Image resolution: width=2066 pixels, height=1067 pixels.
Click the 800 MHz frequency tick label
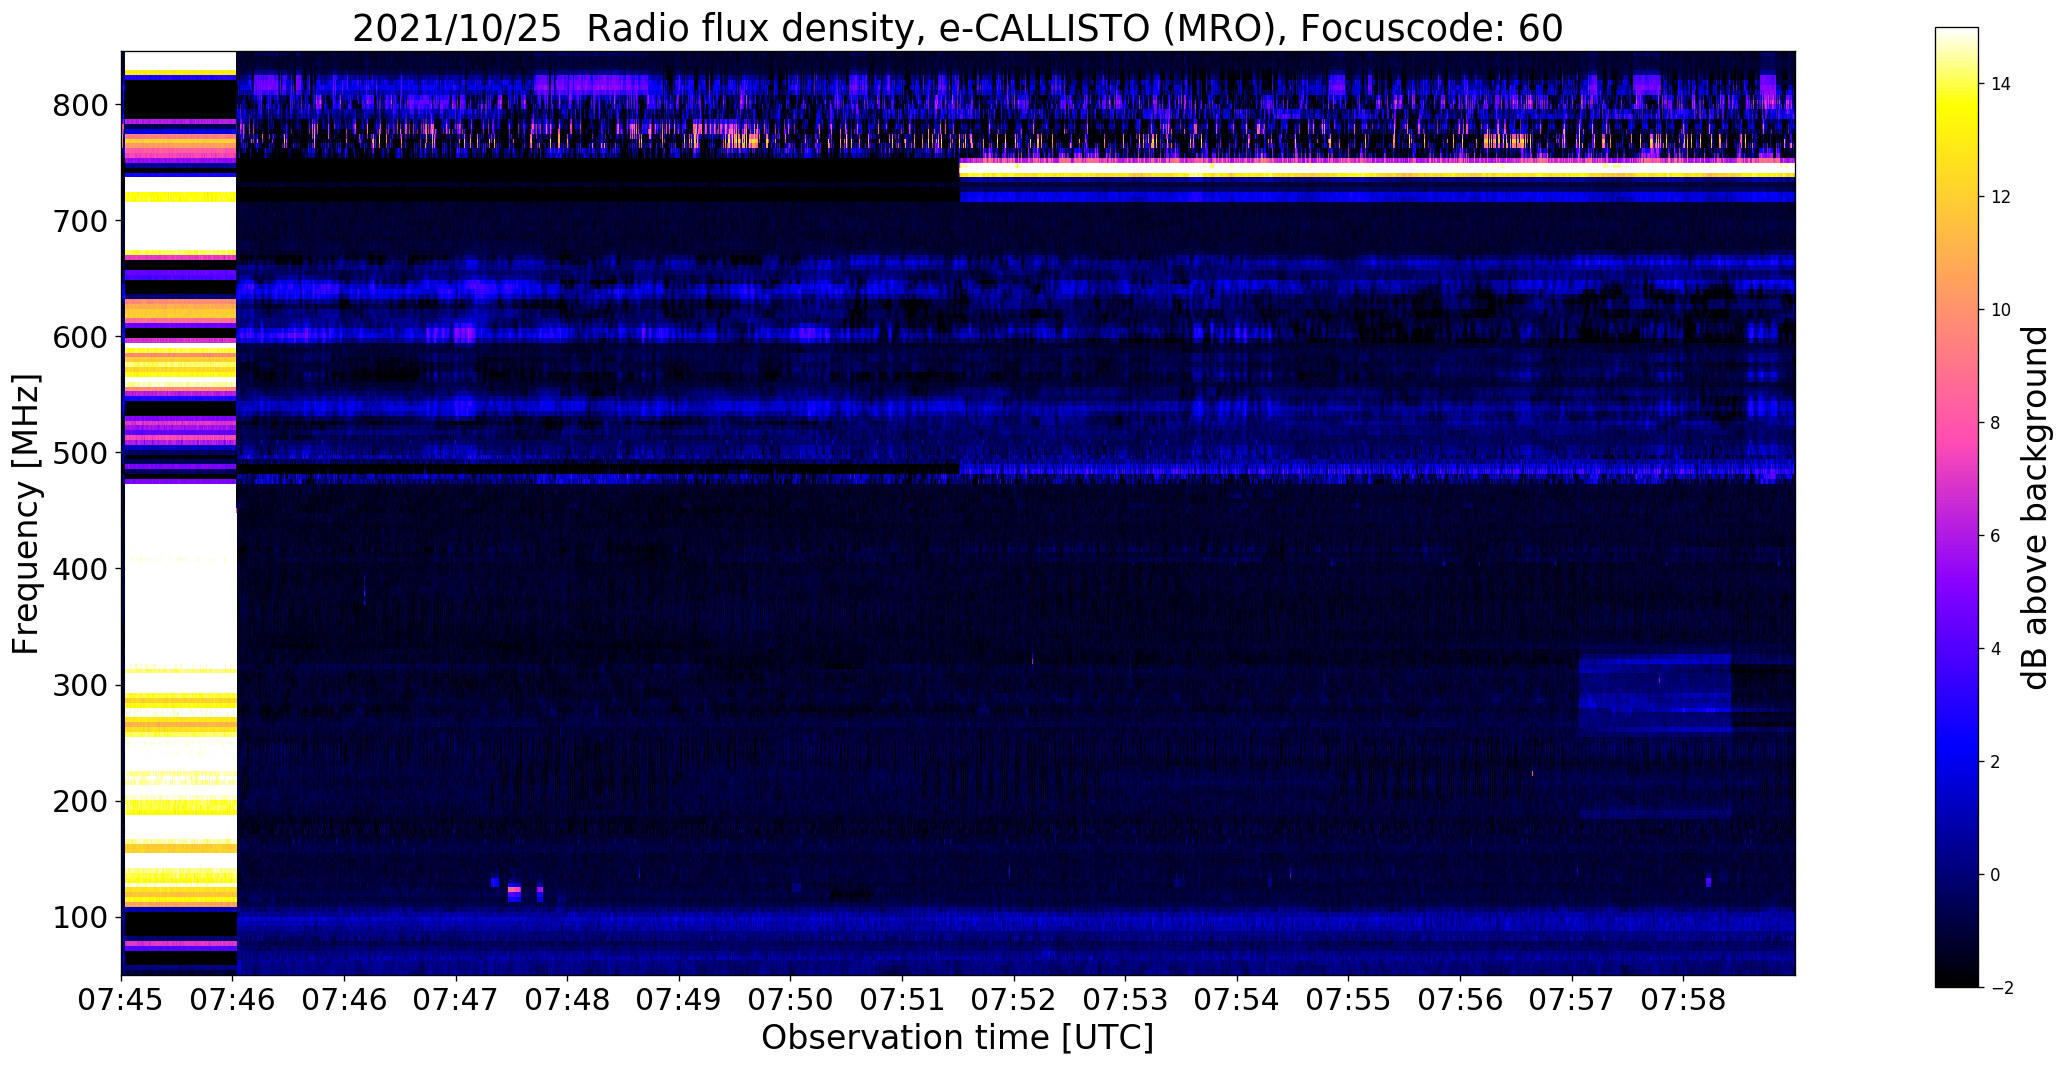82,104
